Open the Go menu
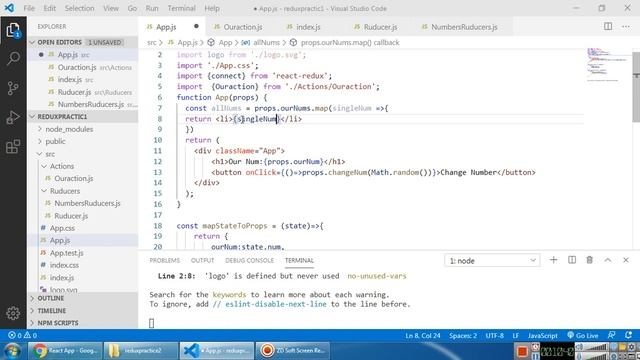640x360 pixels. (132, 8)
